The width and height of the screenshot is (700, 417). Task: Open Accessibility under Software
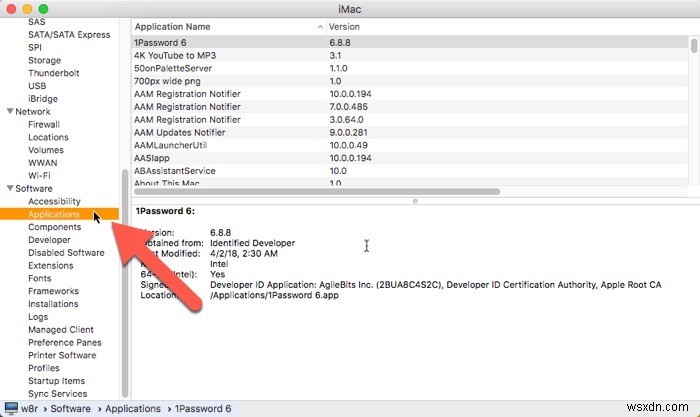pos(54,201)
